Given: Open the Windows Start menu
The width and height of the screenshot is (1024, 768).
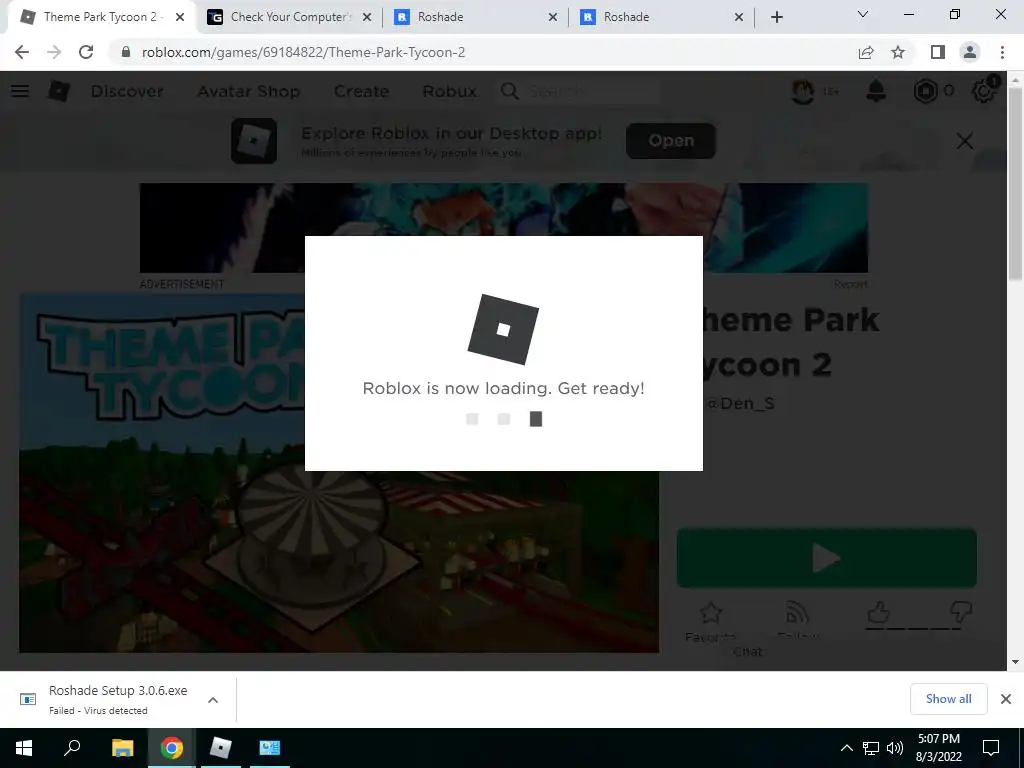Looking at the screenshot, I should 24,748.
